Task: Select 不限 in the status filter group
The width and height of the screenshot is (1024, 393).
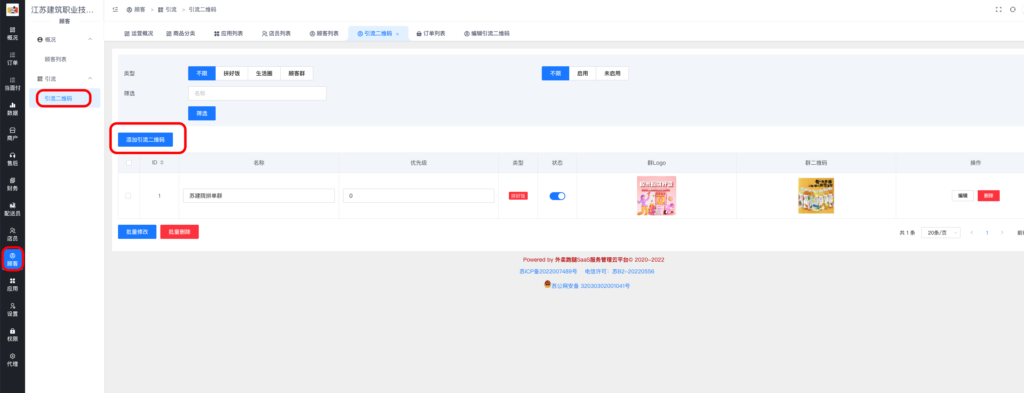Action: (555, 73)
